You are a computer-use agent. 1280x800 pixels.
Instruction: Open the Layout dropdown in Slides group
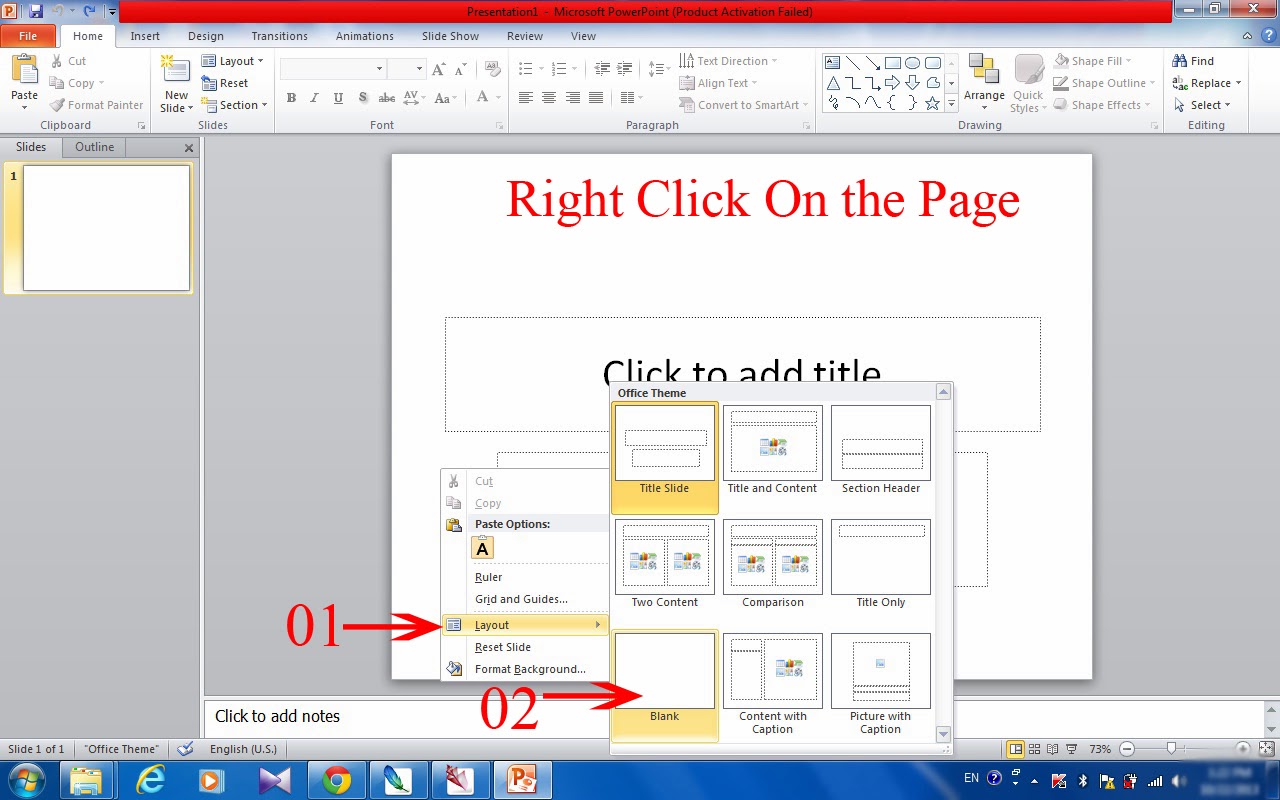[232, 61]
